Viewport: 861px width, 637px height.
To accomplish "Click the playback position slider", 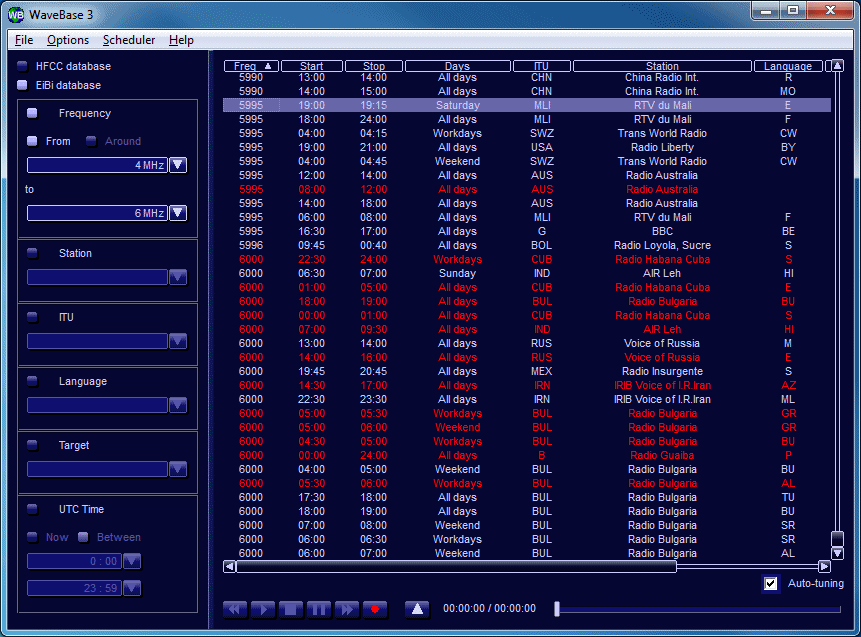I will coord(698,609).
